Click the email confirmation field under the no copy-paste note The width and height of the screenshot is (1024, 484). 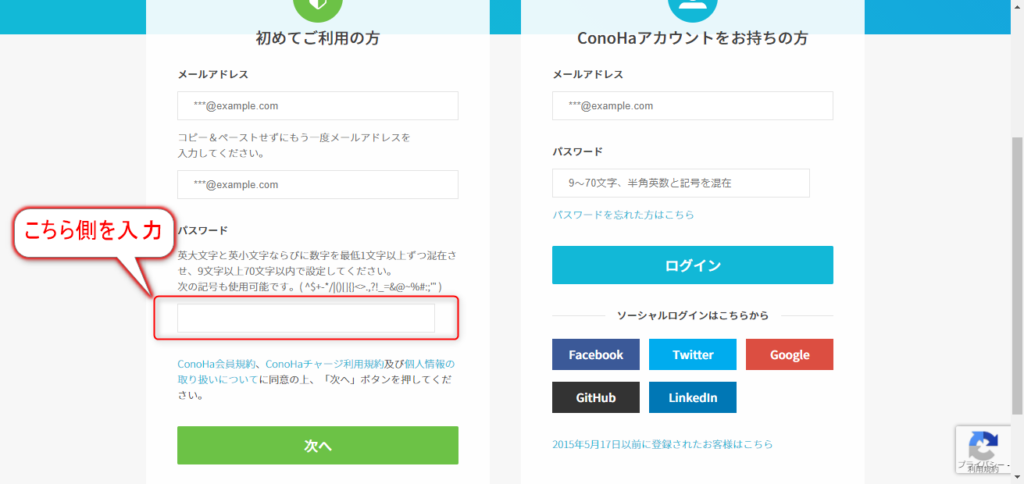pos(317,184)
